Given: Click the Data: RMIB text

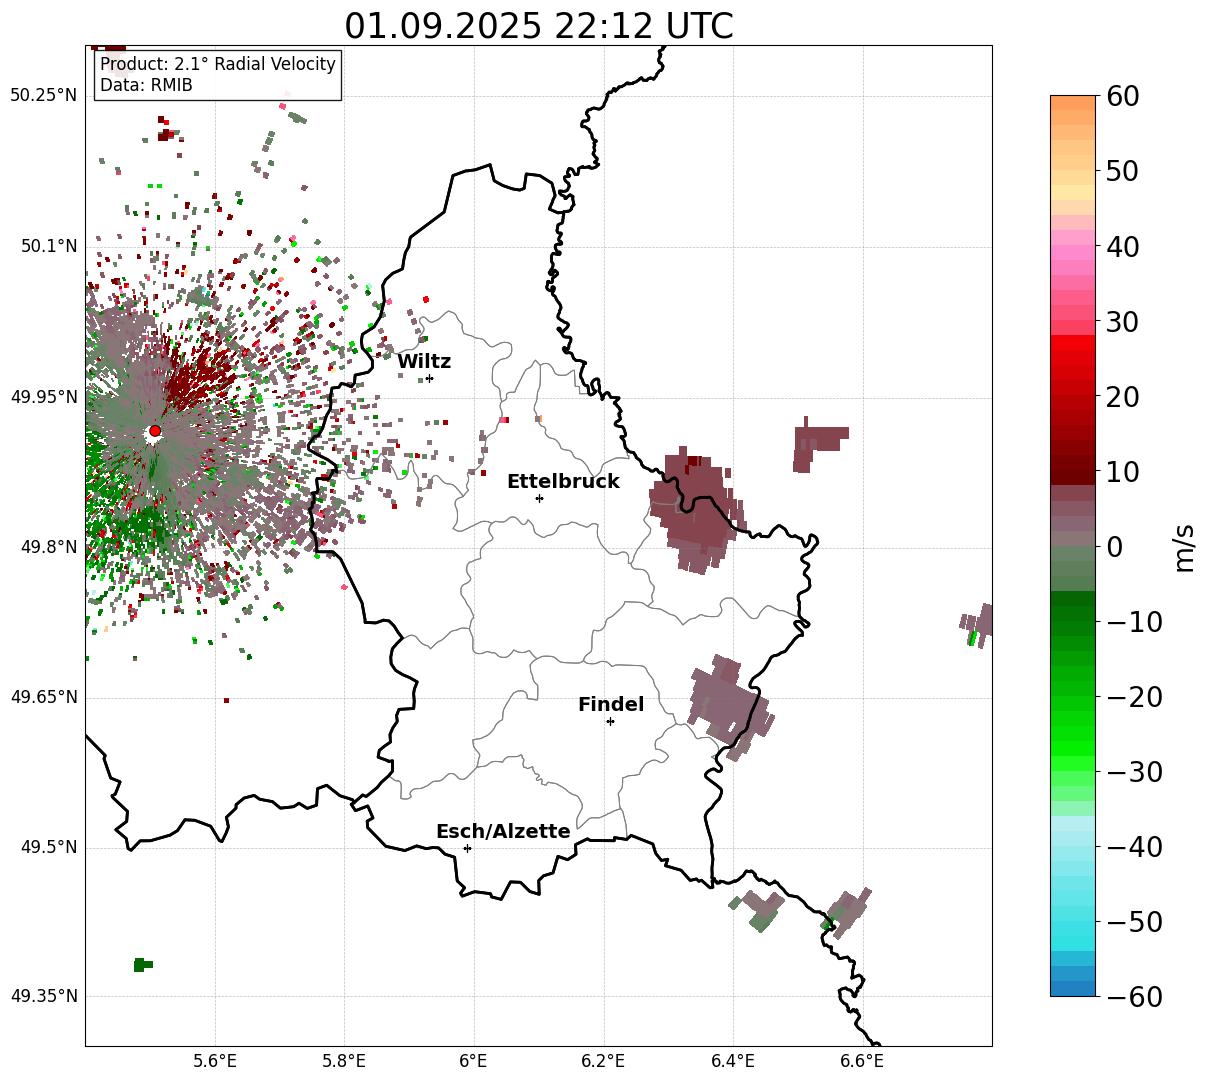Looking at the screenshot, I should pyautogui.click(x=146, y=86).
